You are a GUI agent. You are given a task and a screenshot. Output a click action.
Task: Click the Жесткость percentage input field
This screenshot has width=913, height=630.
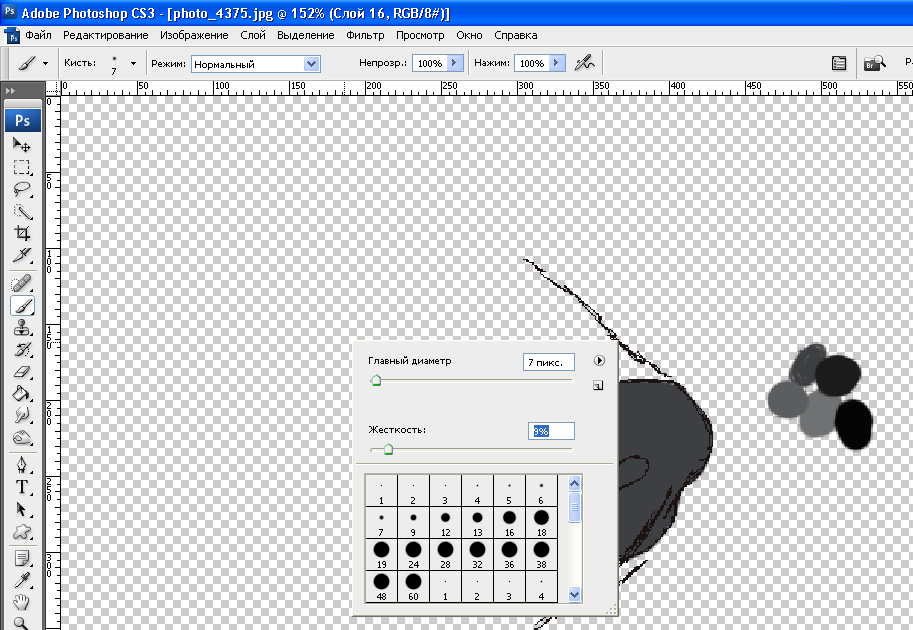[551, 431]
